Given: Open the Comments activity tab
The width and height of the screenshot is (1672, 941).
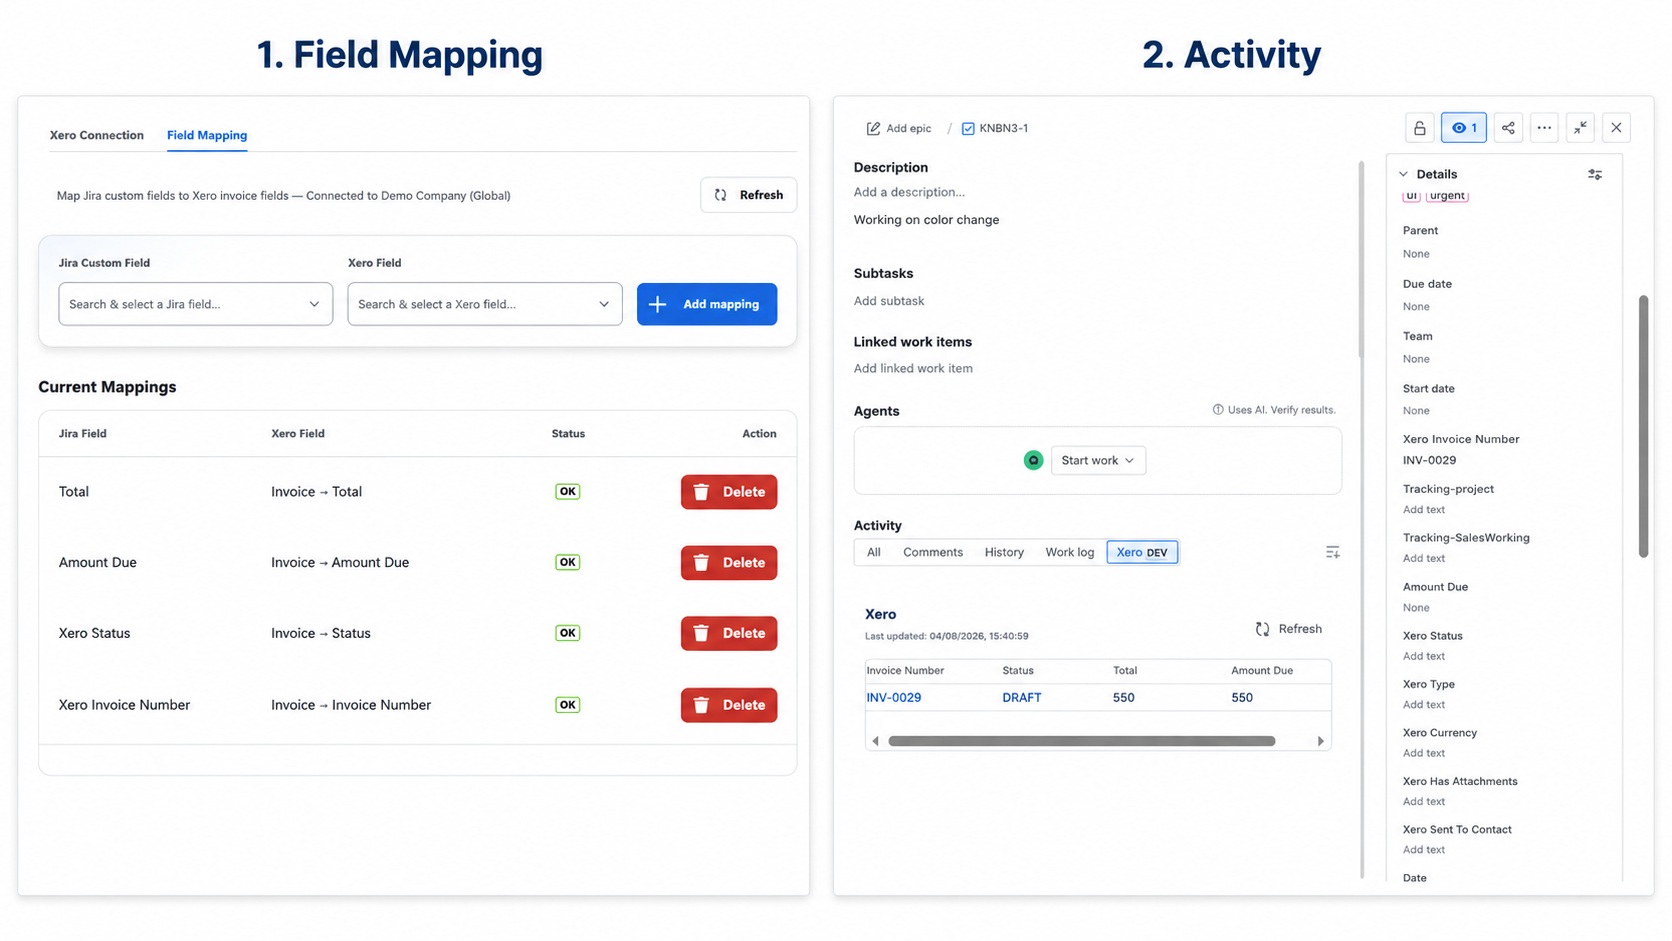Looking at the screenshot, I should coord(933,552).
